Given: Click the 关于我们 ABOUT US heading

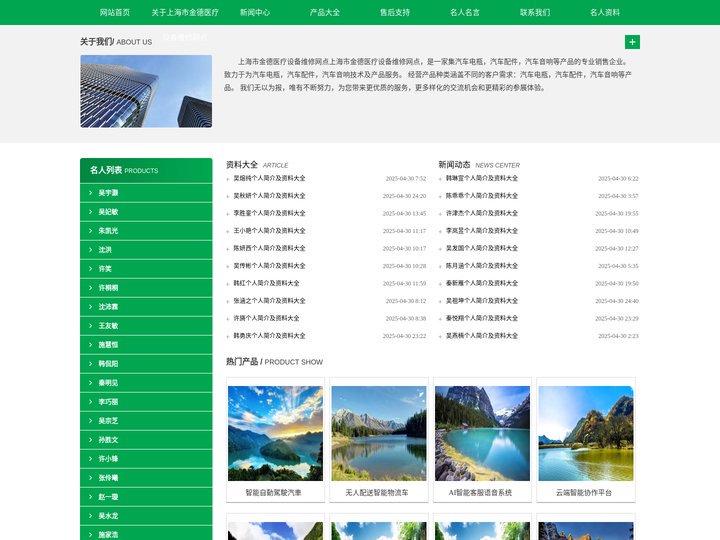Looking at the screenshot, I should pyautogui.click(x=116, y=42).
